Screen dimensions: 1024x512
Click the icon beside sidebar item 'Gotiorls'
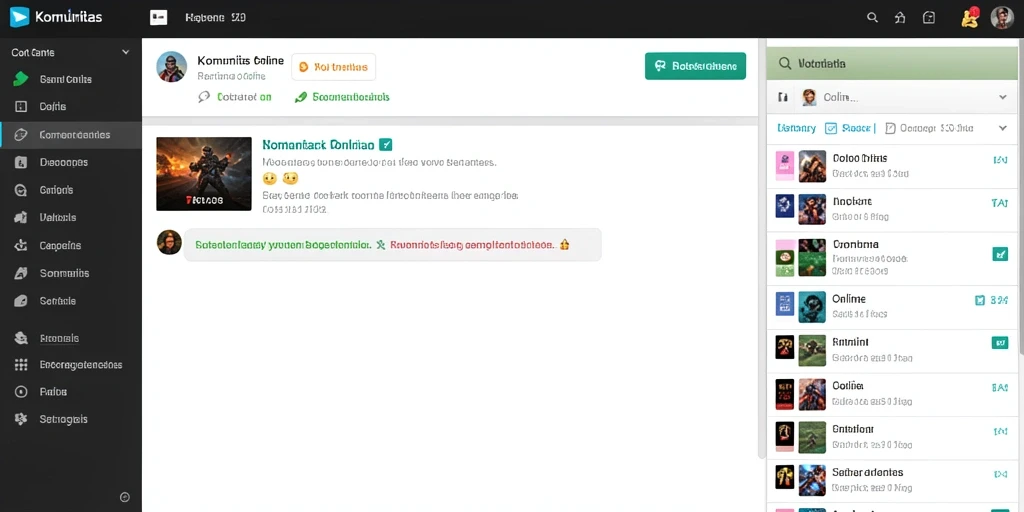pos(21,190)
